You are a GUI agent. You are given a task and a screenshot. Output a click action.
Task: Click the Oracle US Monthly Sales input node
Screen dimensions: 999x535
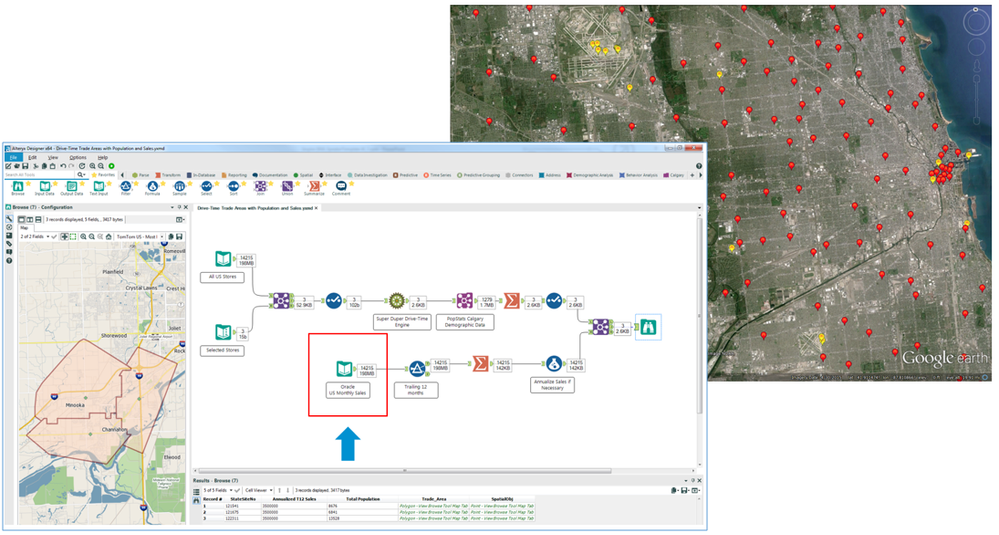344,368
